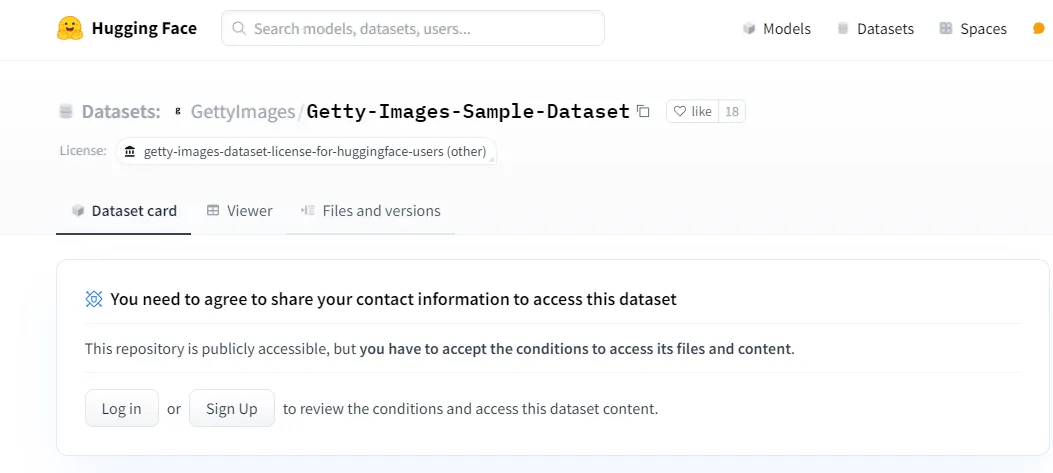The width and height of the screenshot is (1053, 473).
Task: Copy dataset name with the copy icon
Action: pyautogui.click(x=643, y=111)
